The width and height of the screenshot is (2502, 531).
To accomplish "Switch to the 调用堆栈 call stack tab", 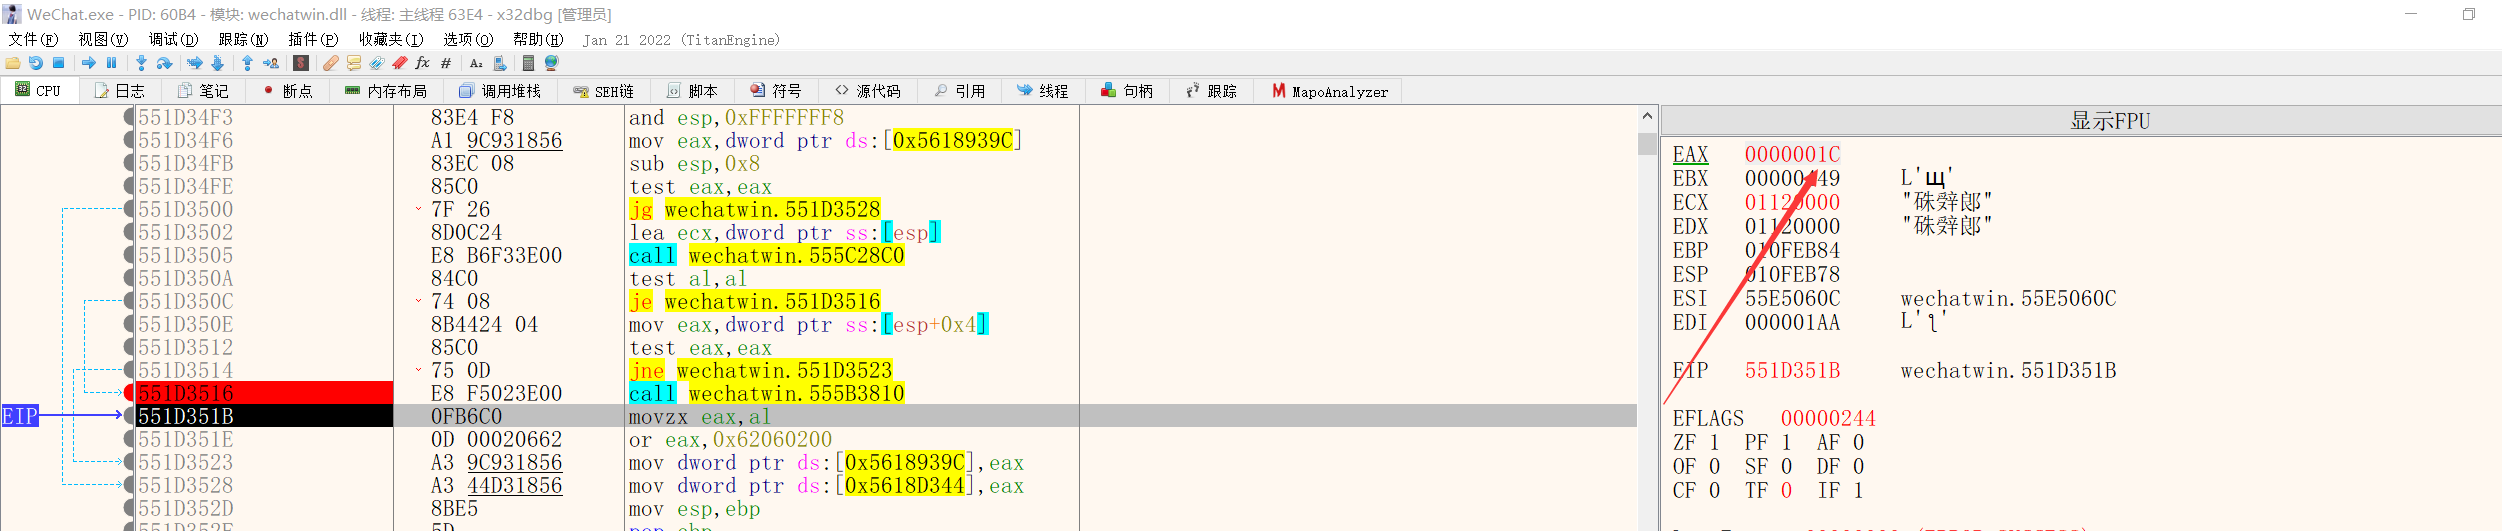I will (x=500, y=91).
